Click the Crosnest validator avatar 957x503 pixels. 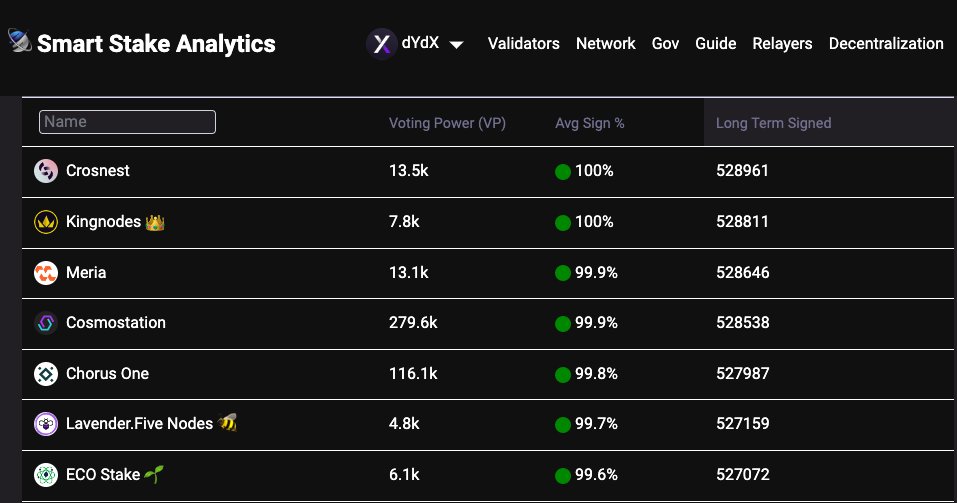(x=46, y=171)
